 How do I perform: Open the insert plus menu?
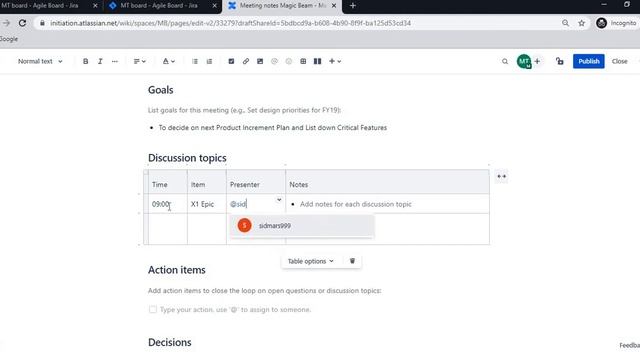click(335, 61)
